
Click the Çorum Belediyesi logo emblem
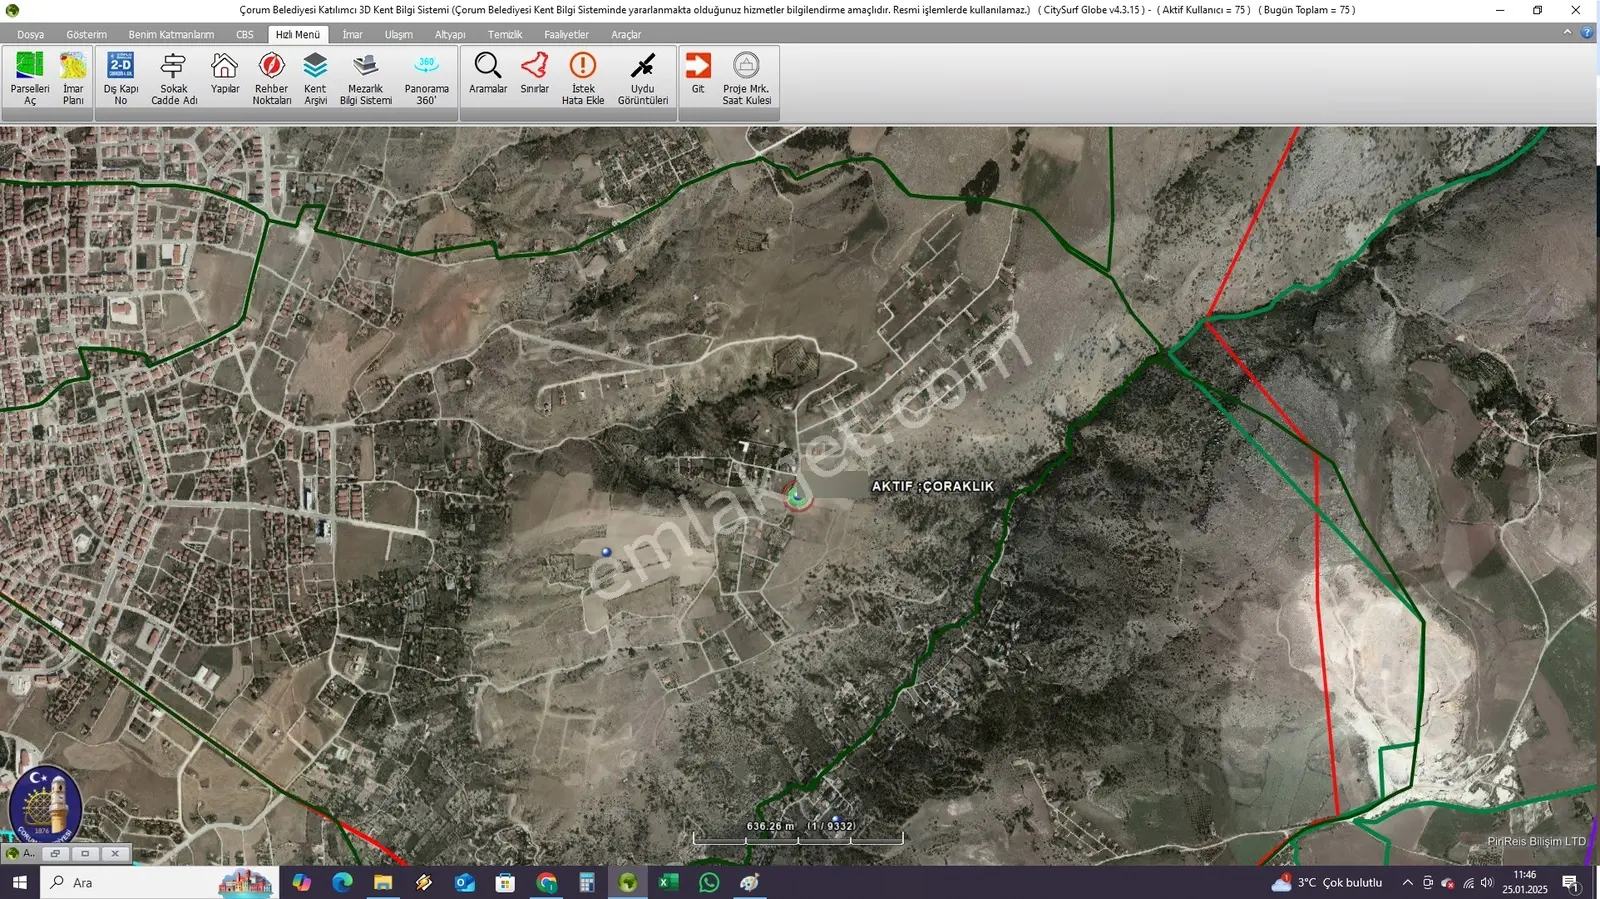[45, 805]
